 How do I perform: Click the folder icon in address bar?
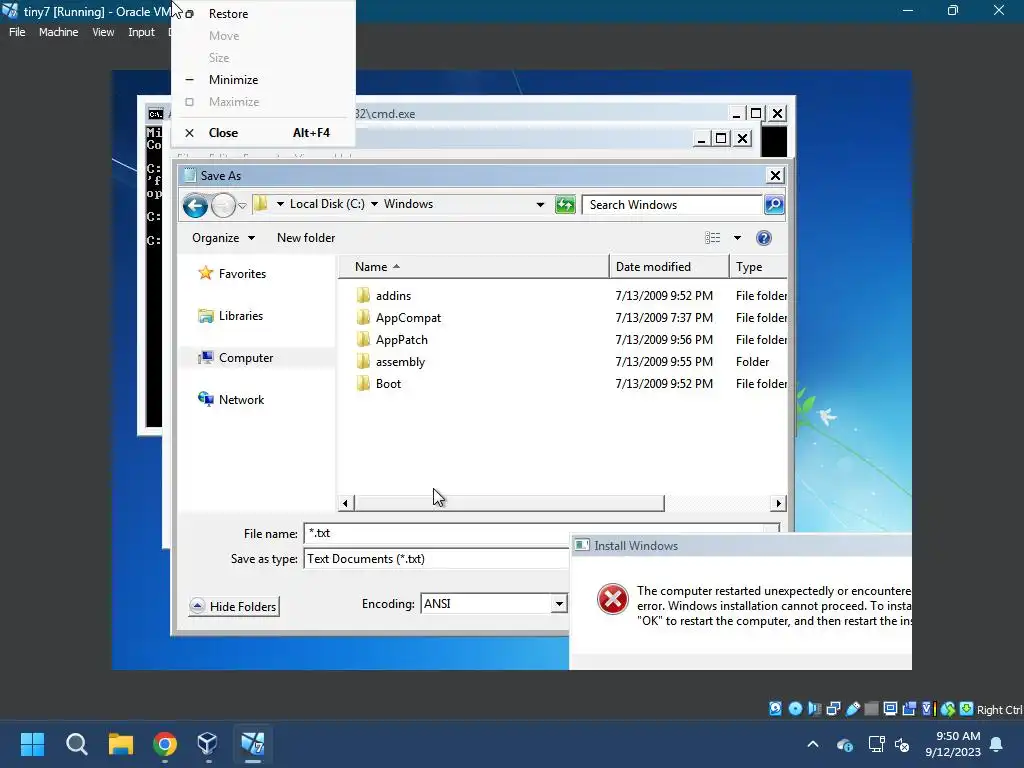pos(260,204)
